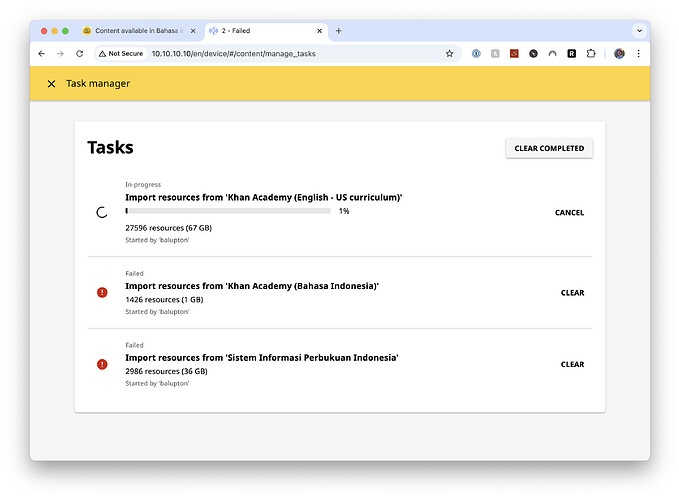Open the Chrome three-dot menu
This screenshot has width=679, height=500.
click(x=638, y=54)
